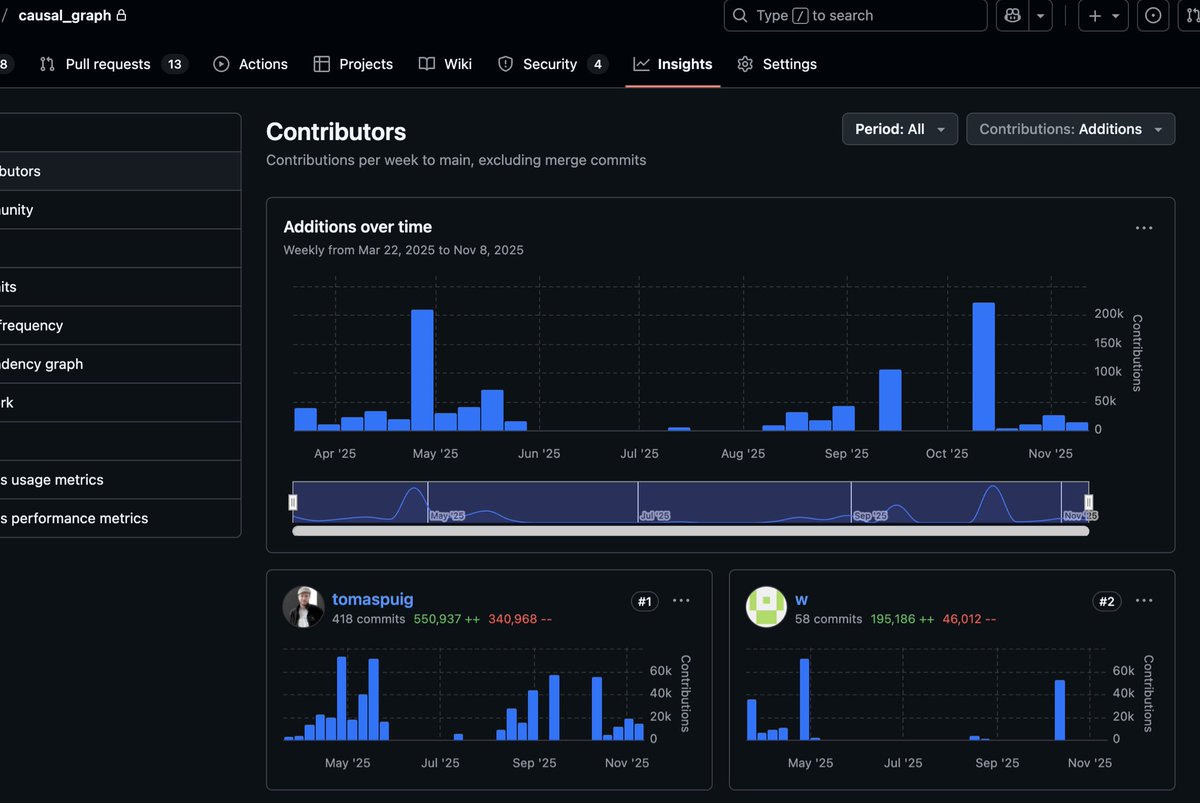This screenshot has width=1200, height=803.
Task: Click tomaspuig's profile avatar
Action: coord(303,607)
